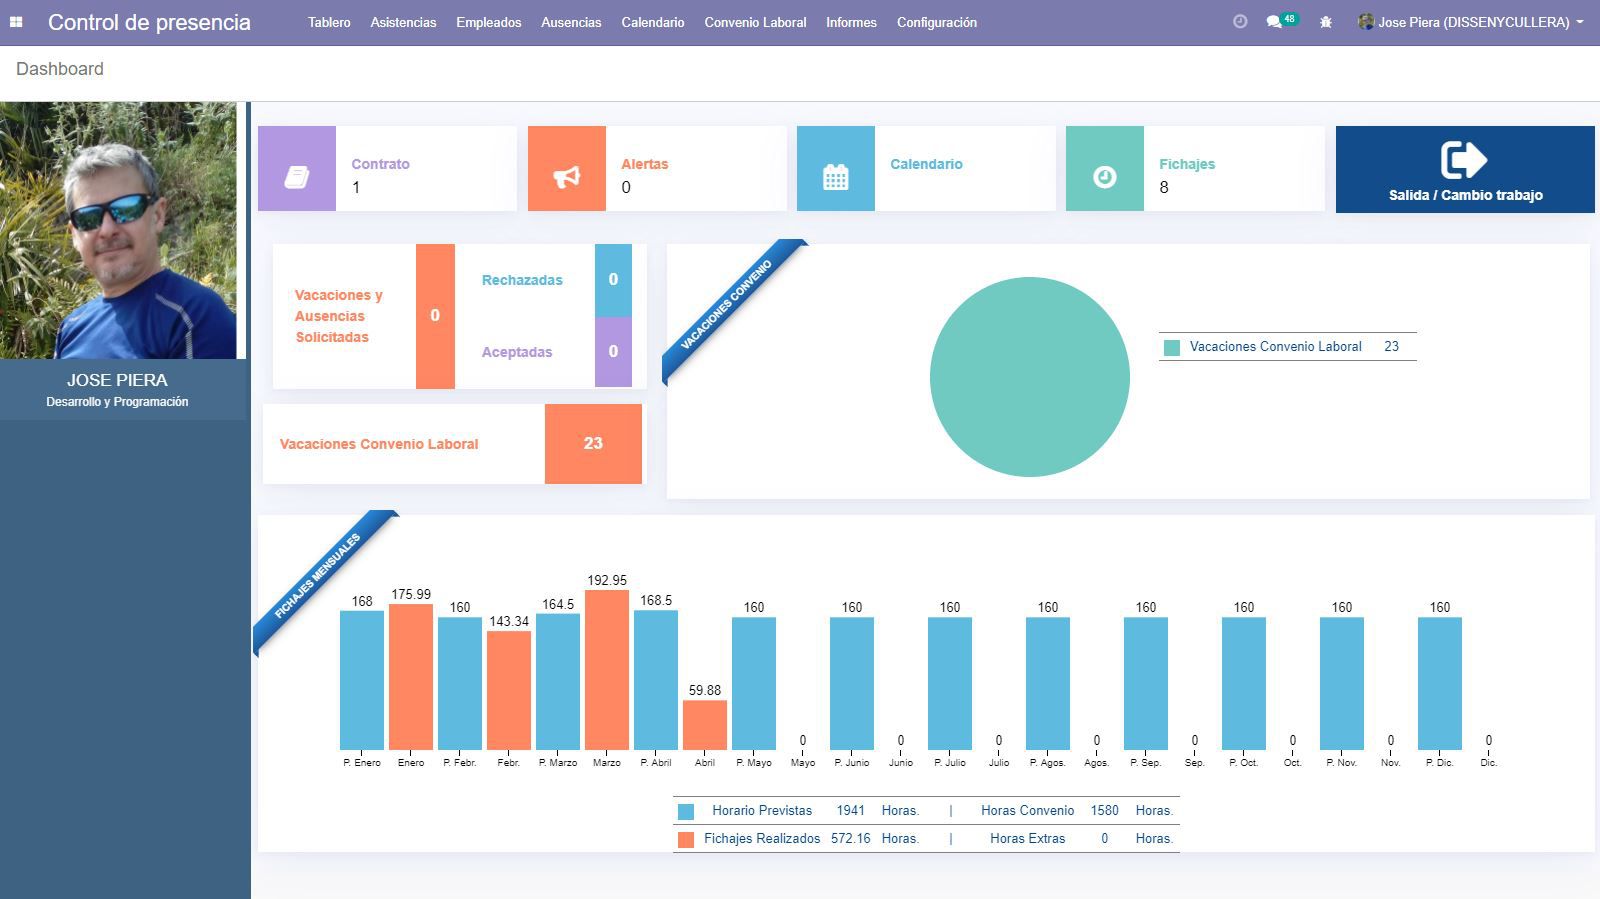Open the Informes menu
This screenshot has height=899, width=1600.
coord(851,22)
